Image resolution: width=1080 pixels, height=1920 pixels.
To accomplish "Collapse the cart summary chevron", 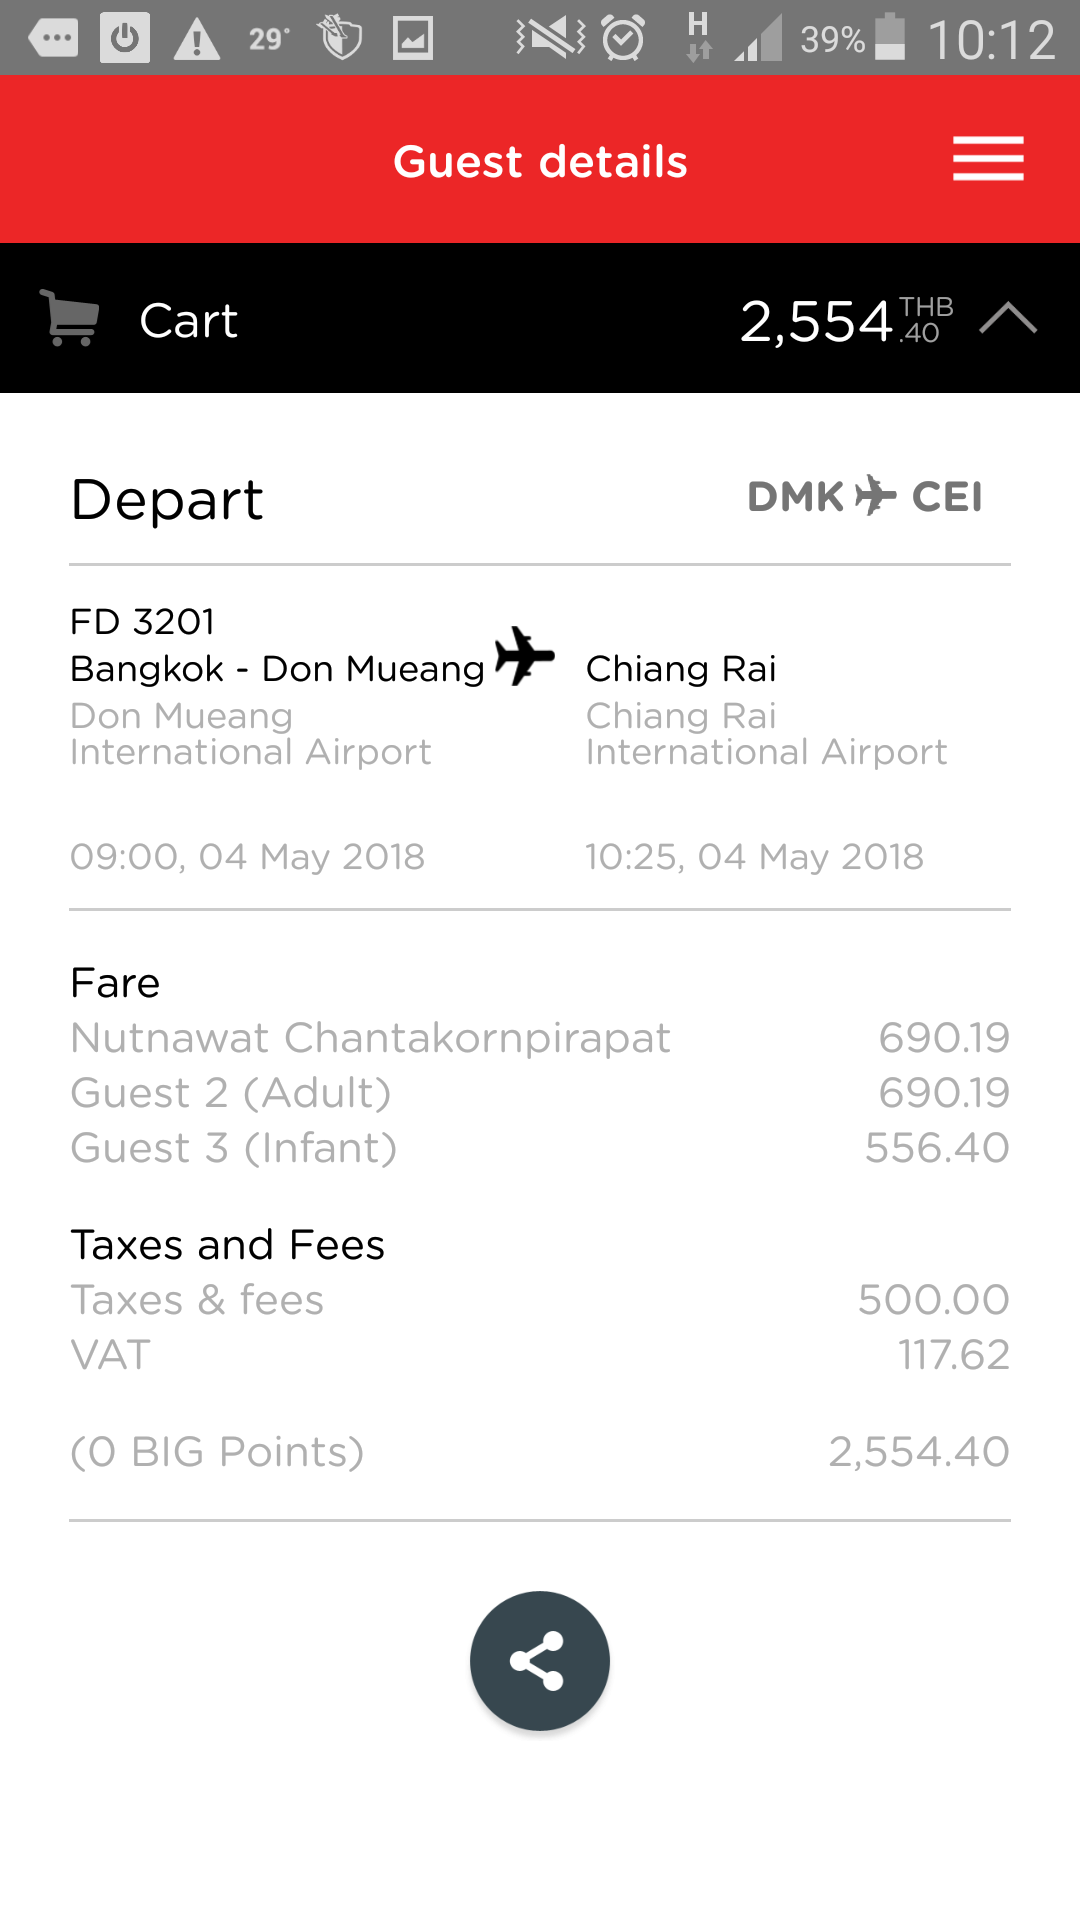I will tap(1008, 319).
